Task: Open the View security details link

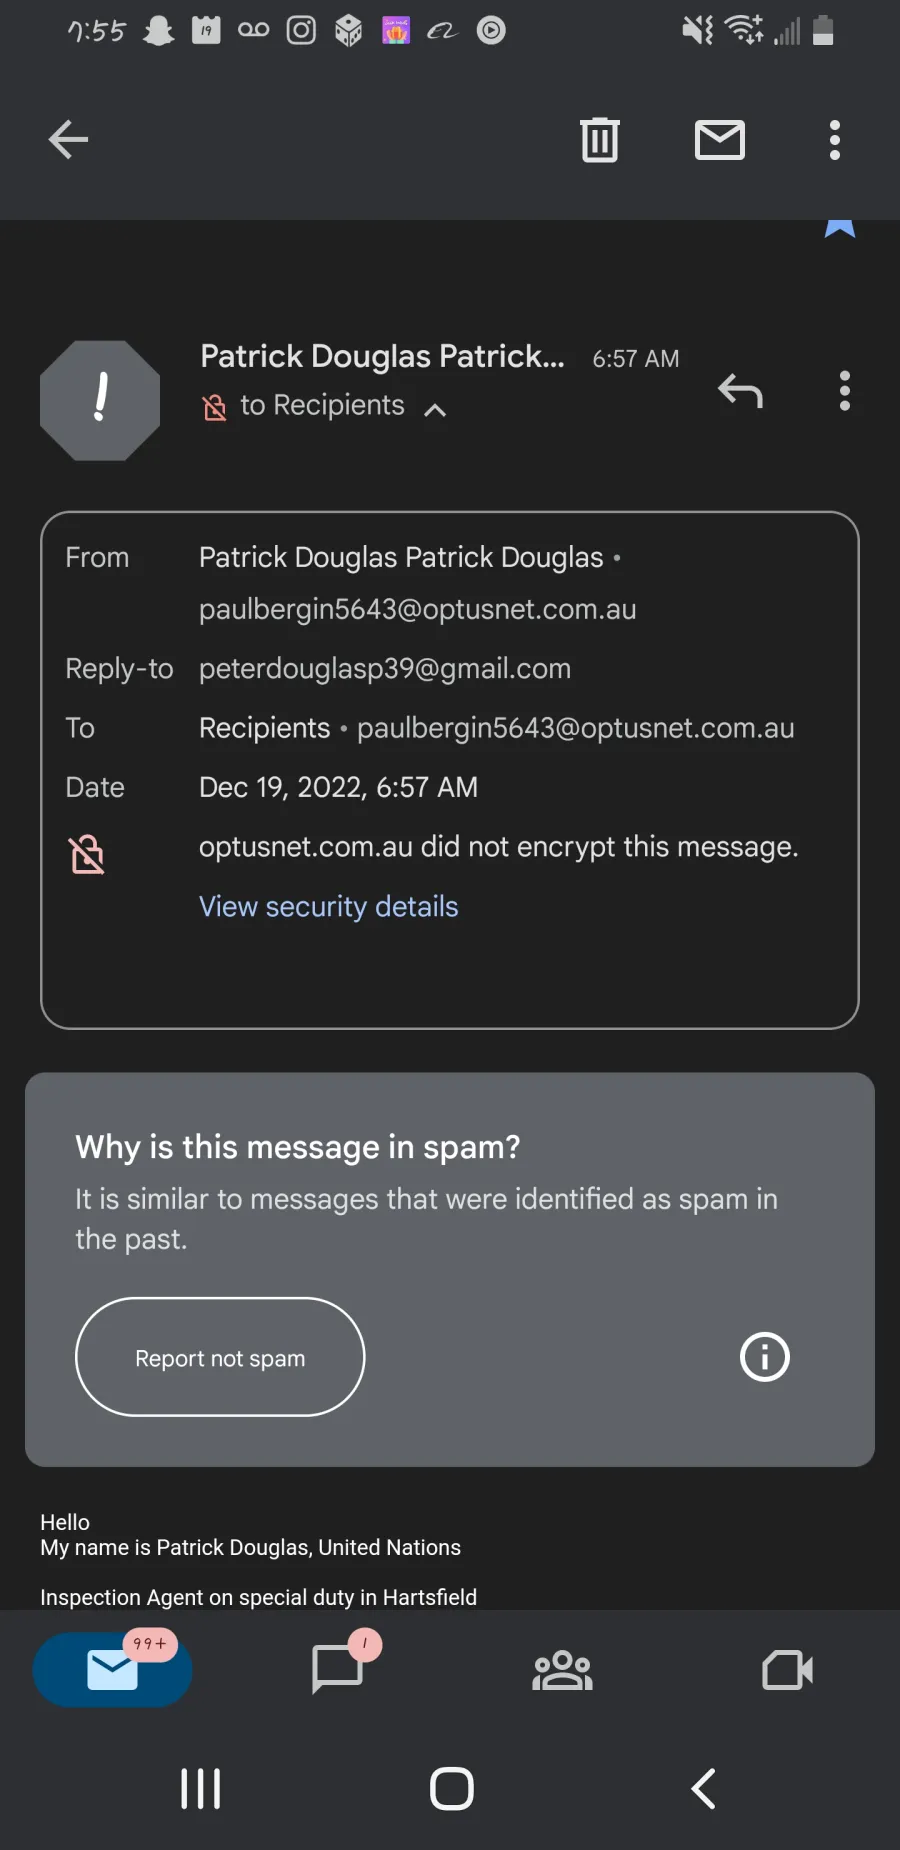Action: coord(328,907)
